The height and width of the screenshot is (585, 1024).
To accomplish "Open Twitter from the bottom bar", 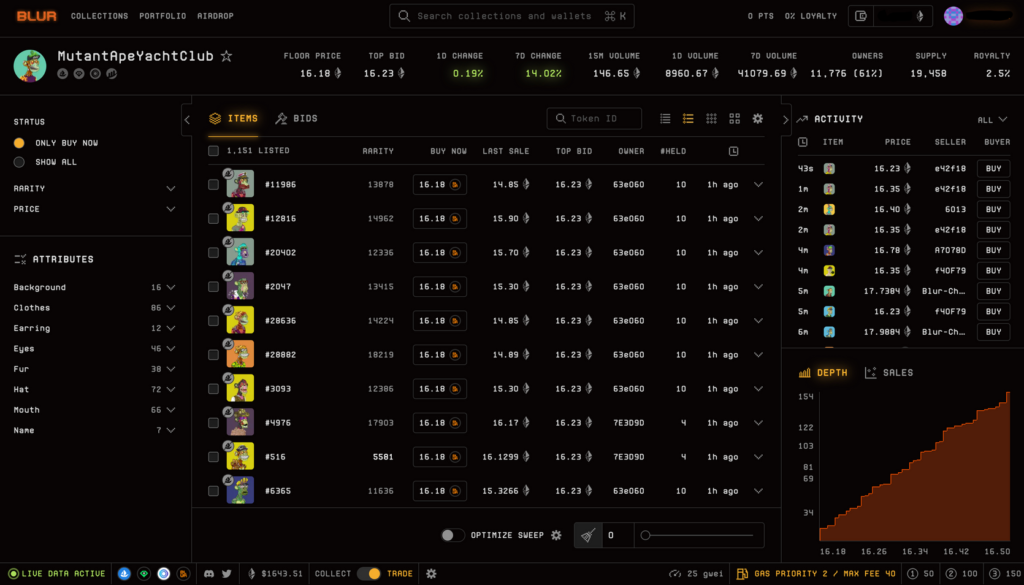I will 227,573.
